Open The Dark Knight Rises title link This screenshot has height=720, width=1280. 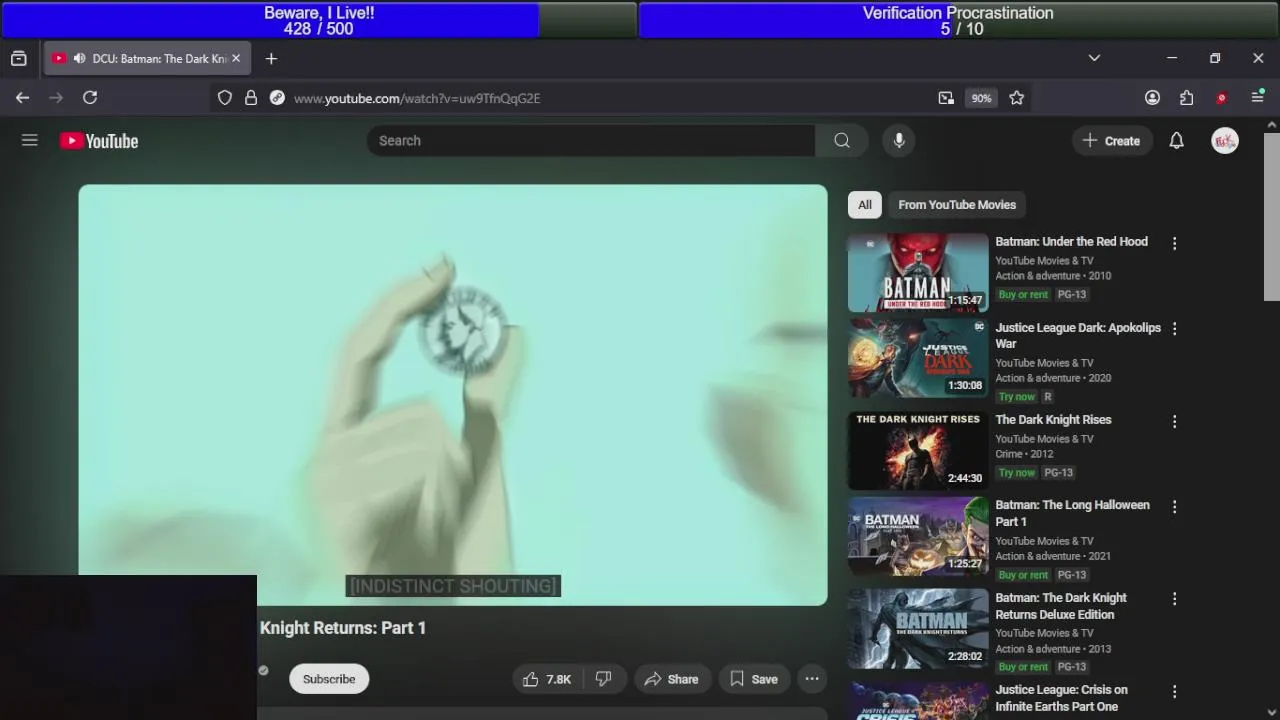tap(1053, 420)
